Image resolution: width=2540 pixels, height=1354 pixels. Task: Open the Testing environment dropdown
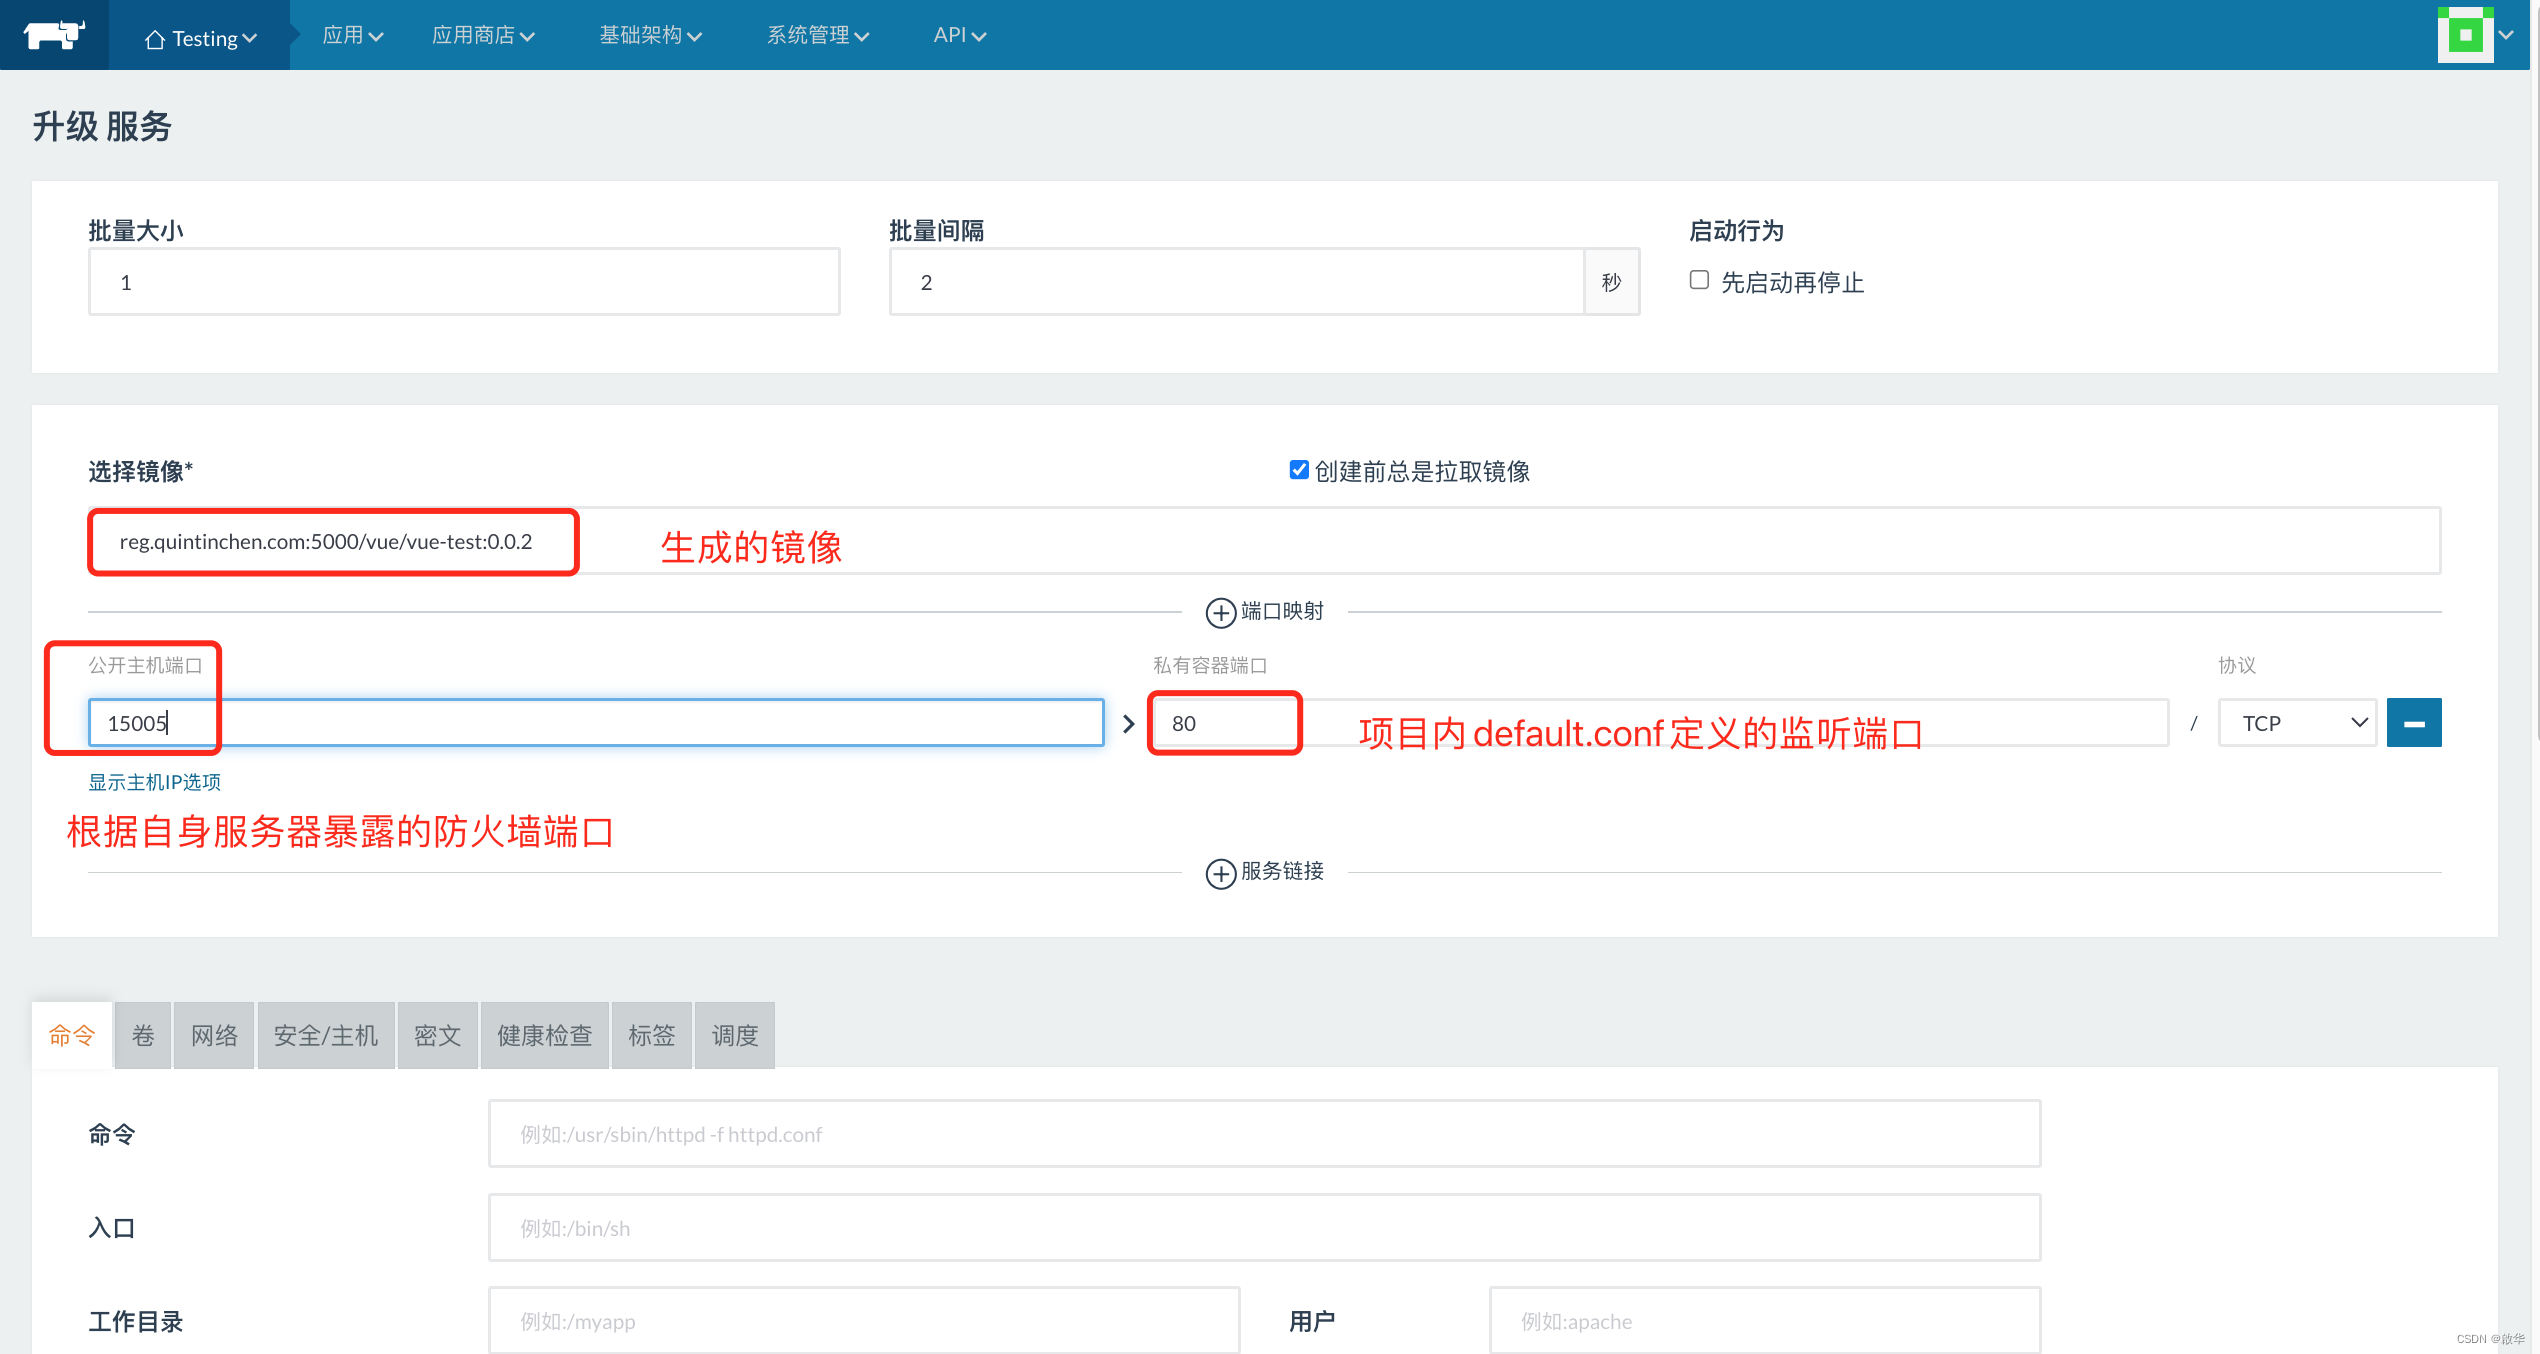200,37
